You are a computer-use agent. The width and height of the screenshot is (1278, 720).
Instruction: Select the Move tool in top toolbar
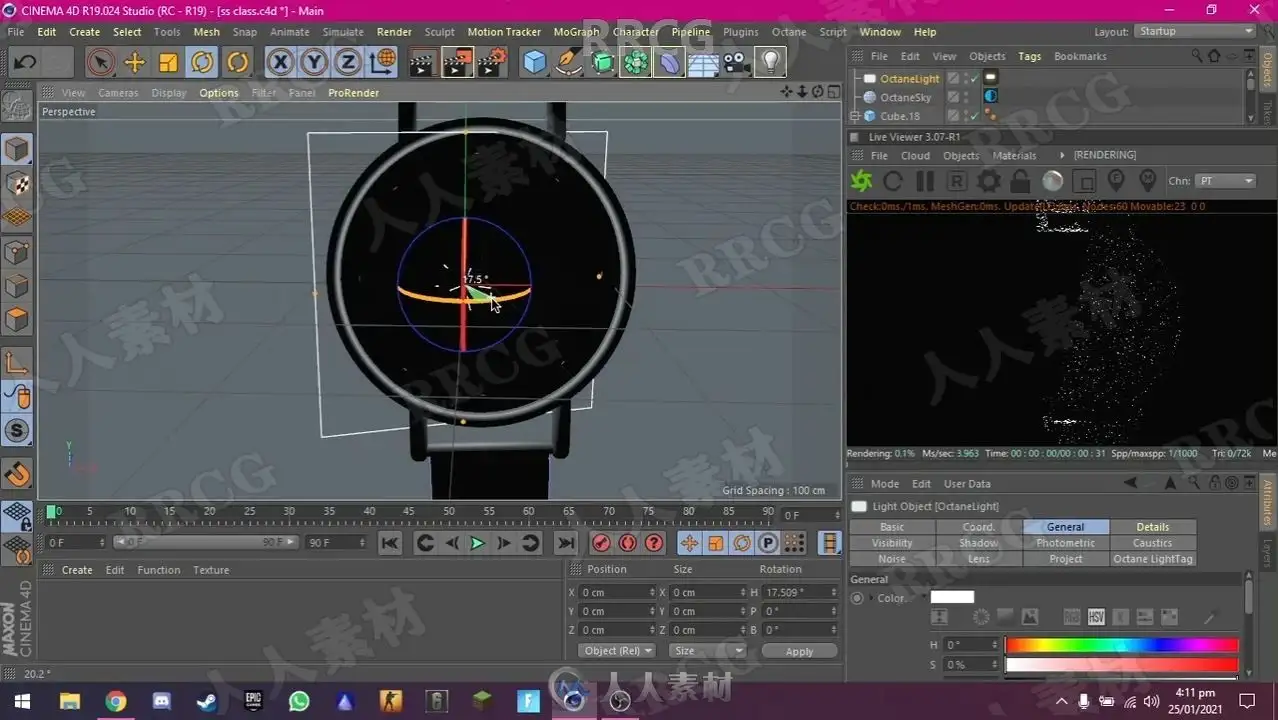pyautogui.click(x=134, y=63)
